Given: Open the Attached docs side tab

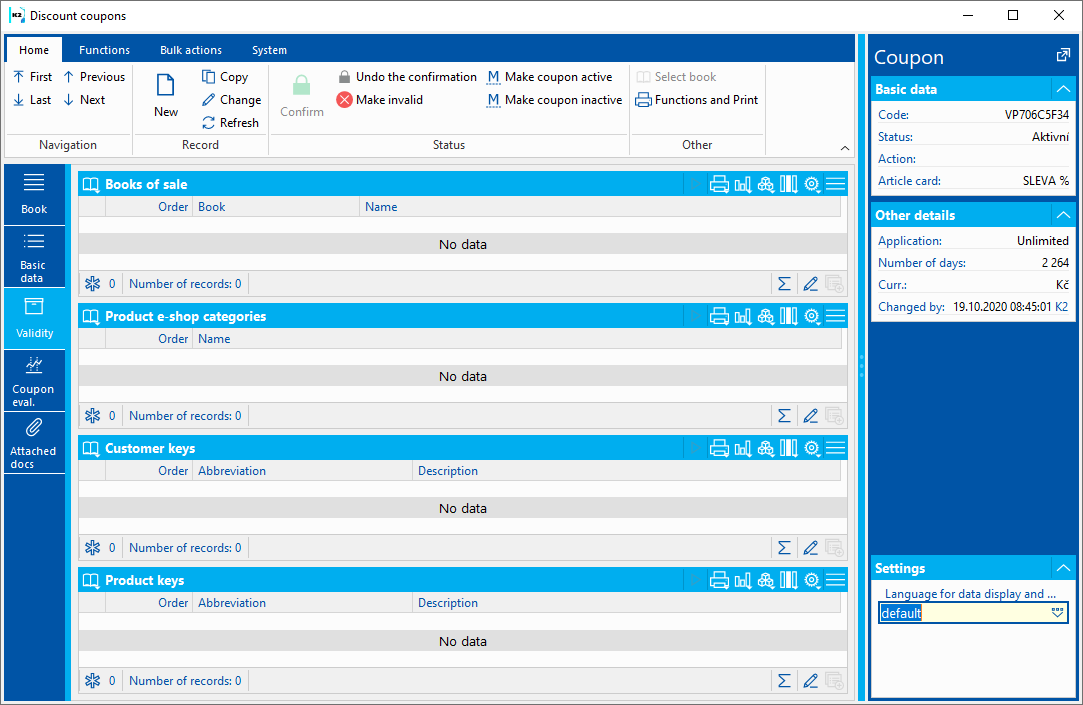Looking at the screenshot, I should pyautogui.click(x=34, y=443).
